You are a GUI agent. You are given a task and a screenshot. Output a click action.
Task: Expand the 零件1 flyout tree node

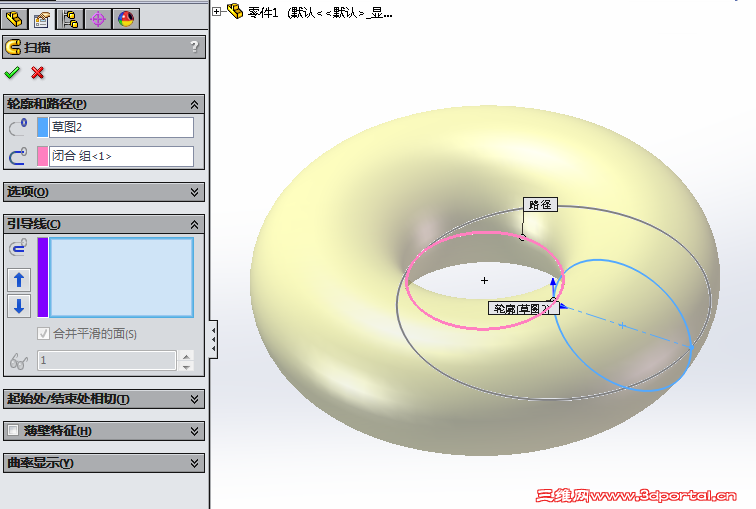click(x=217, y=12)
